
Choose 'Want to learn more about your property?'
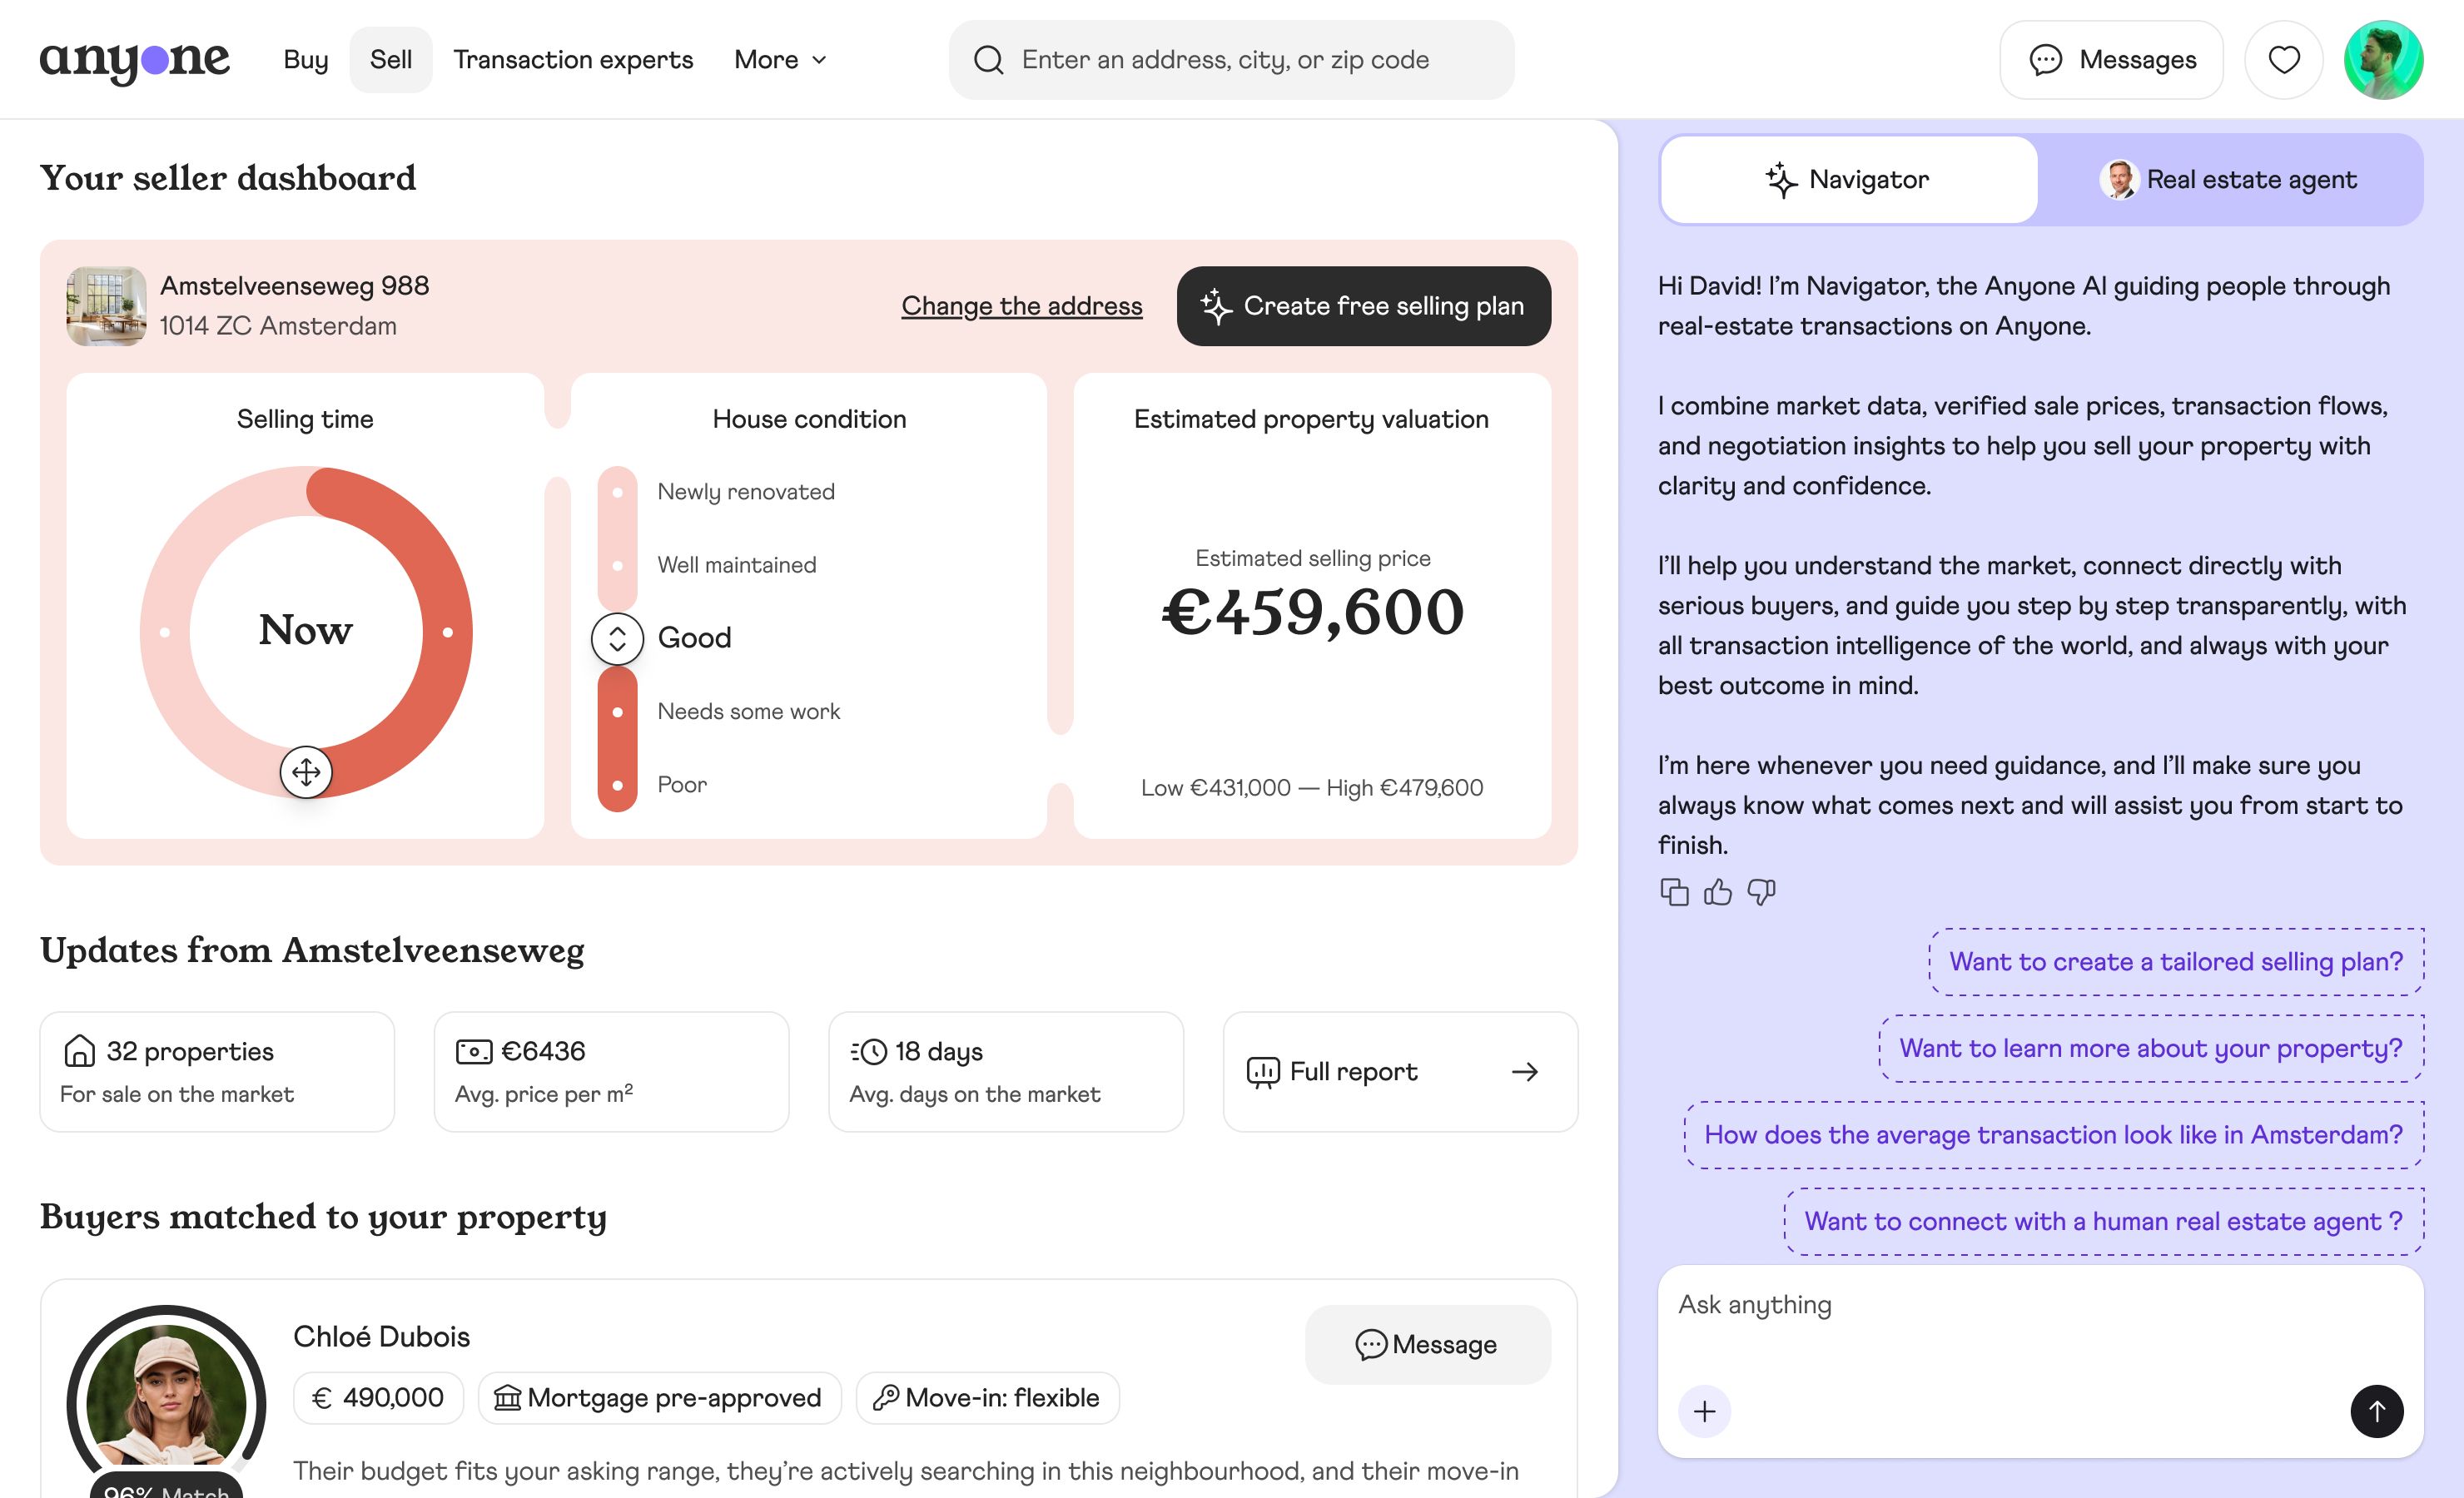[2151, 1049]
